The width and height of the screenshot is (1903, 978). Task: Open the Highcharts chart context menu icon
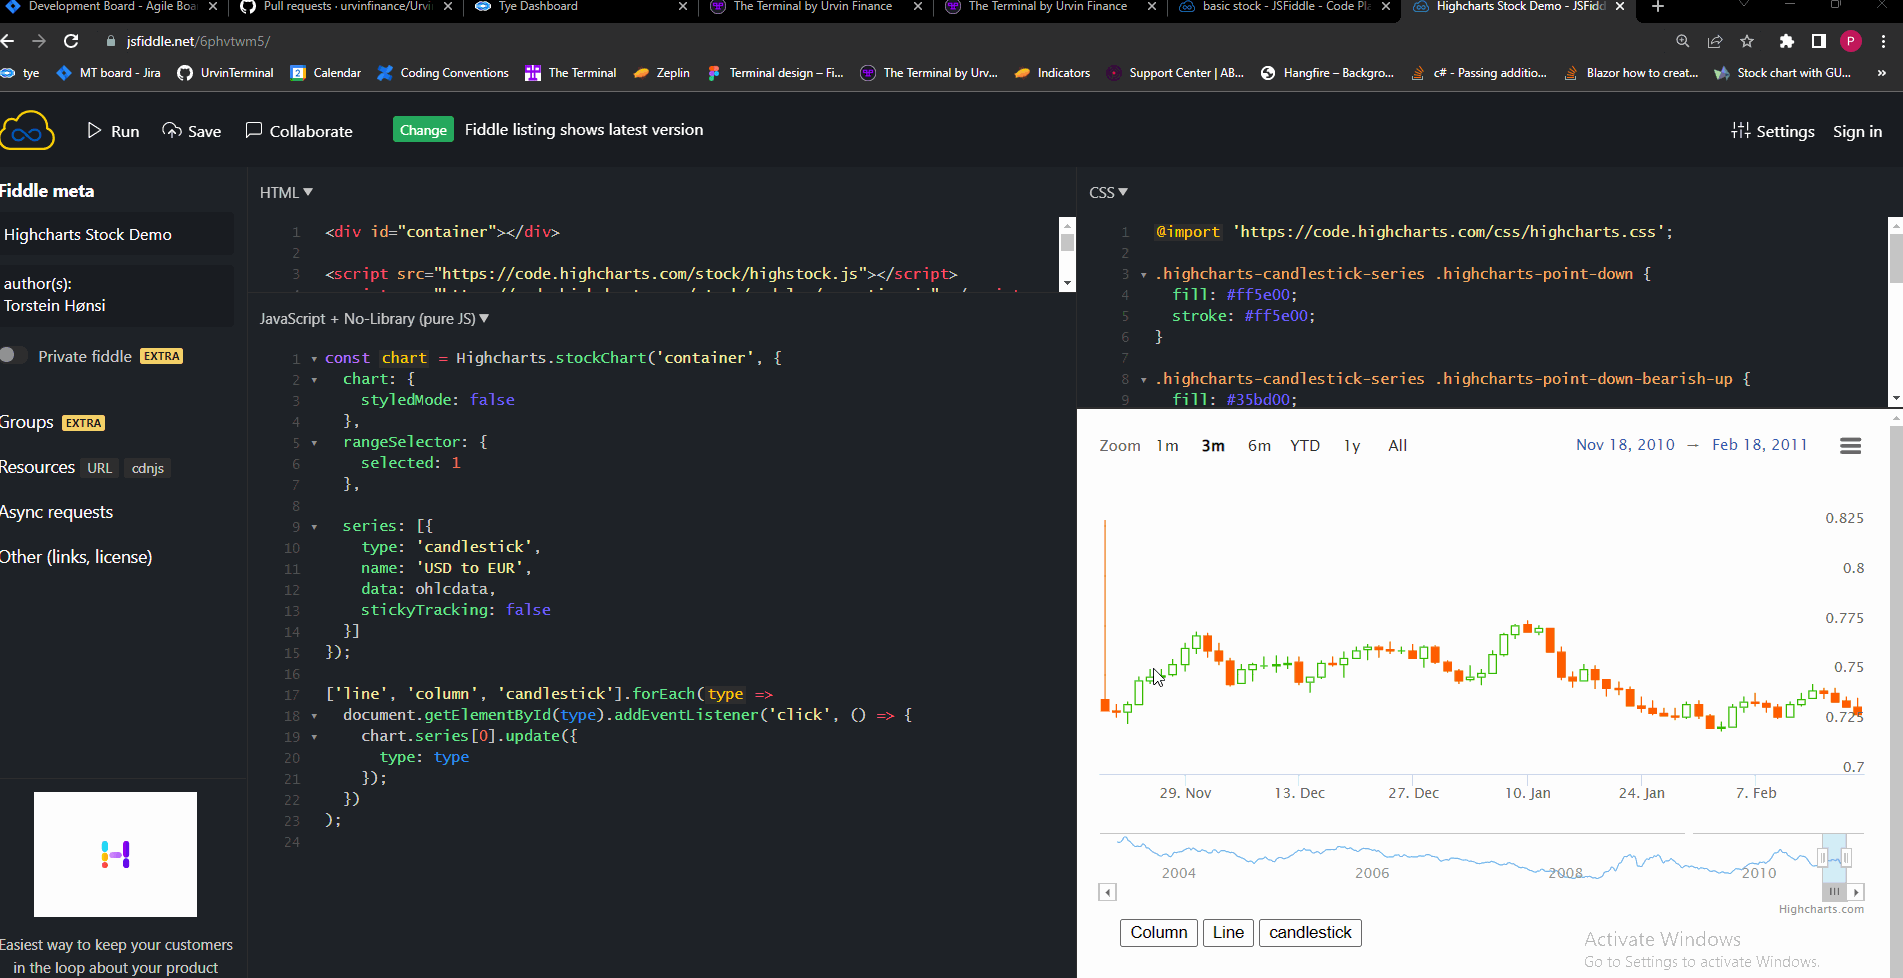(1849, 445)
